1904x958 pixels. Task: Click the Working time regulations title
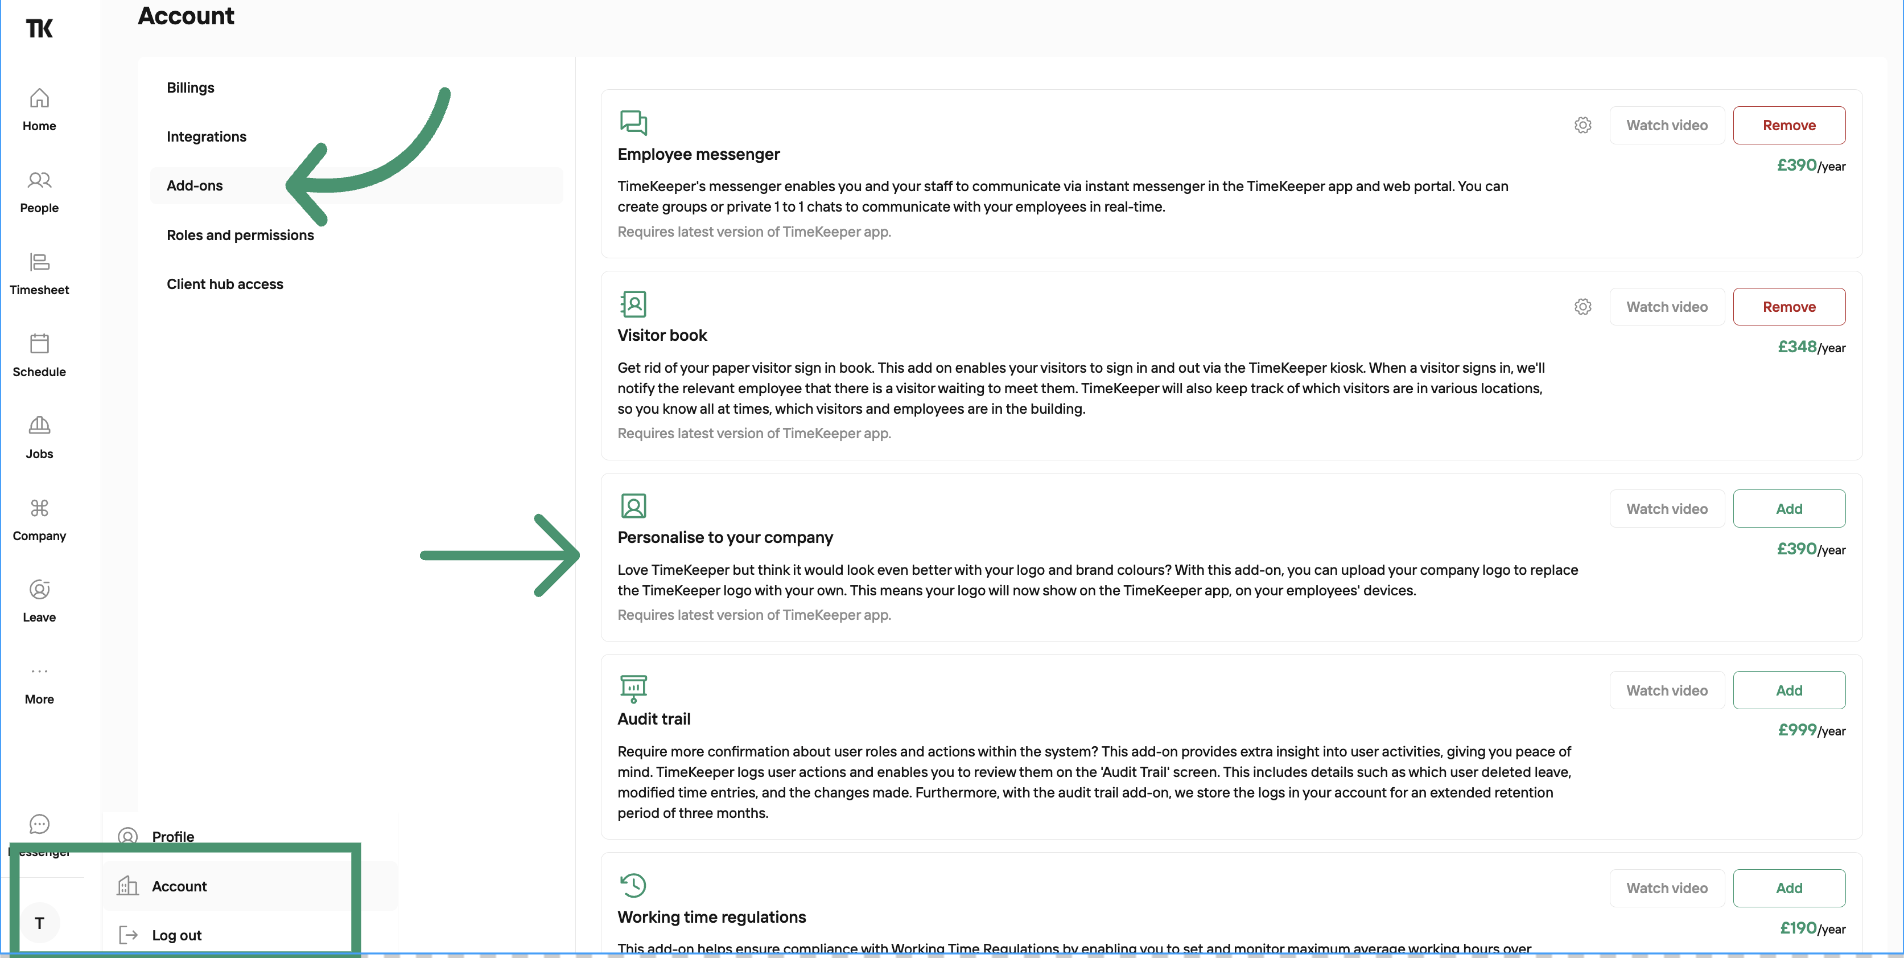click(712, 918)
